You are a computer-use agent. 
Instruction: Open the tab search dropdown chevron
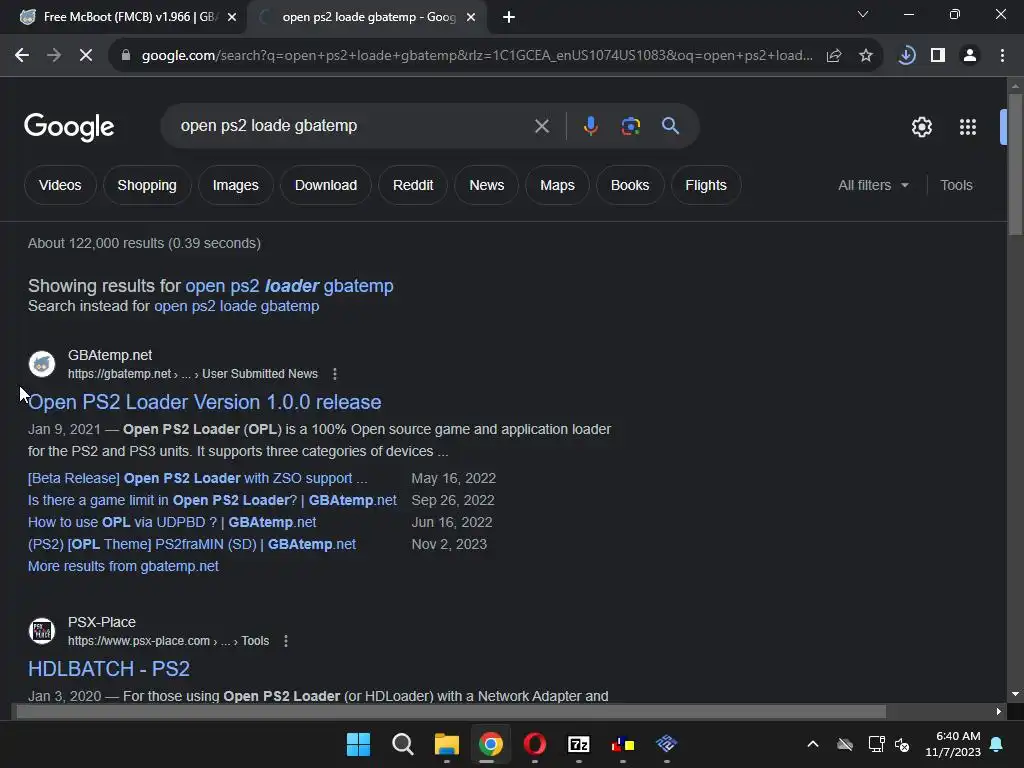[x=863, y=14]
